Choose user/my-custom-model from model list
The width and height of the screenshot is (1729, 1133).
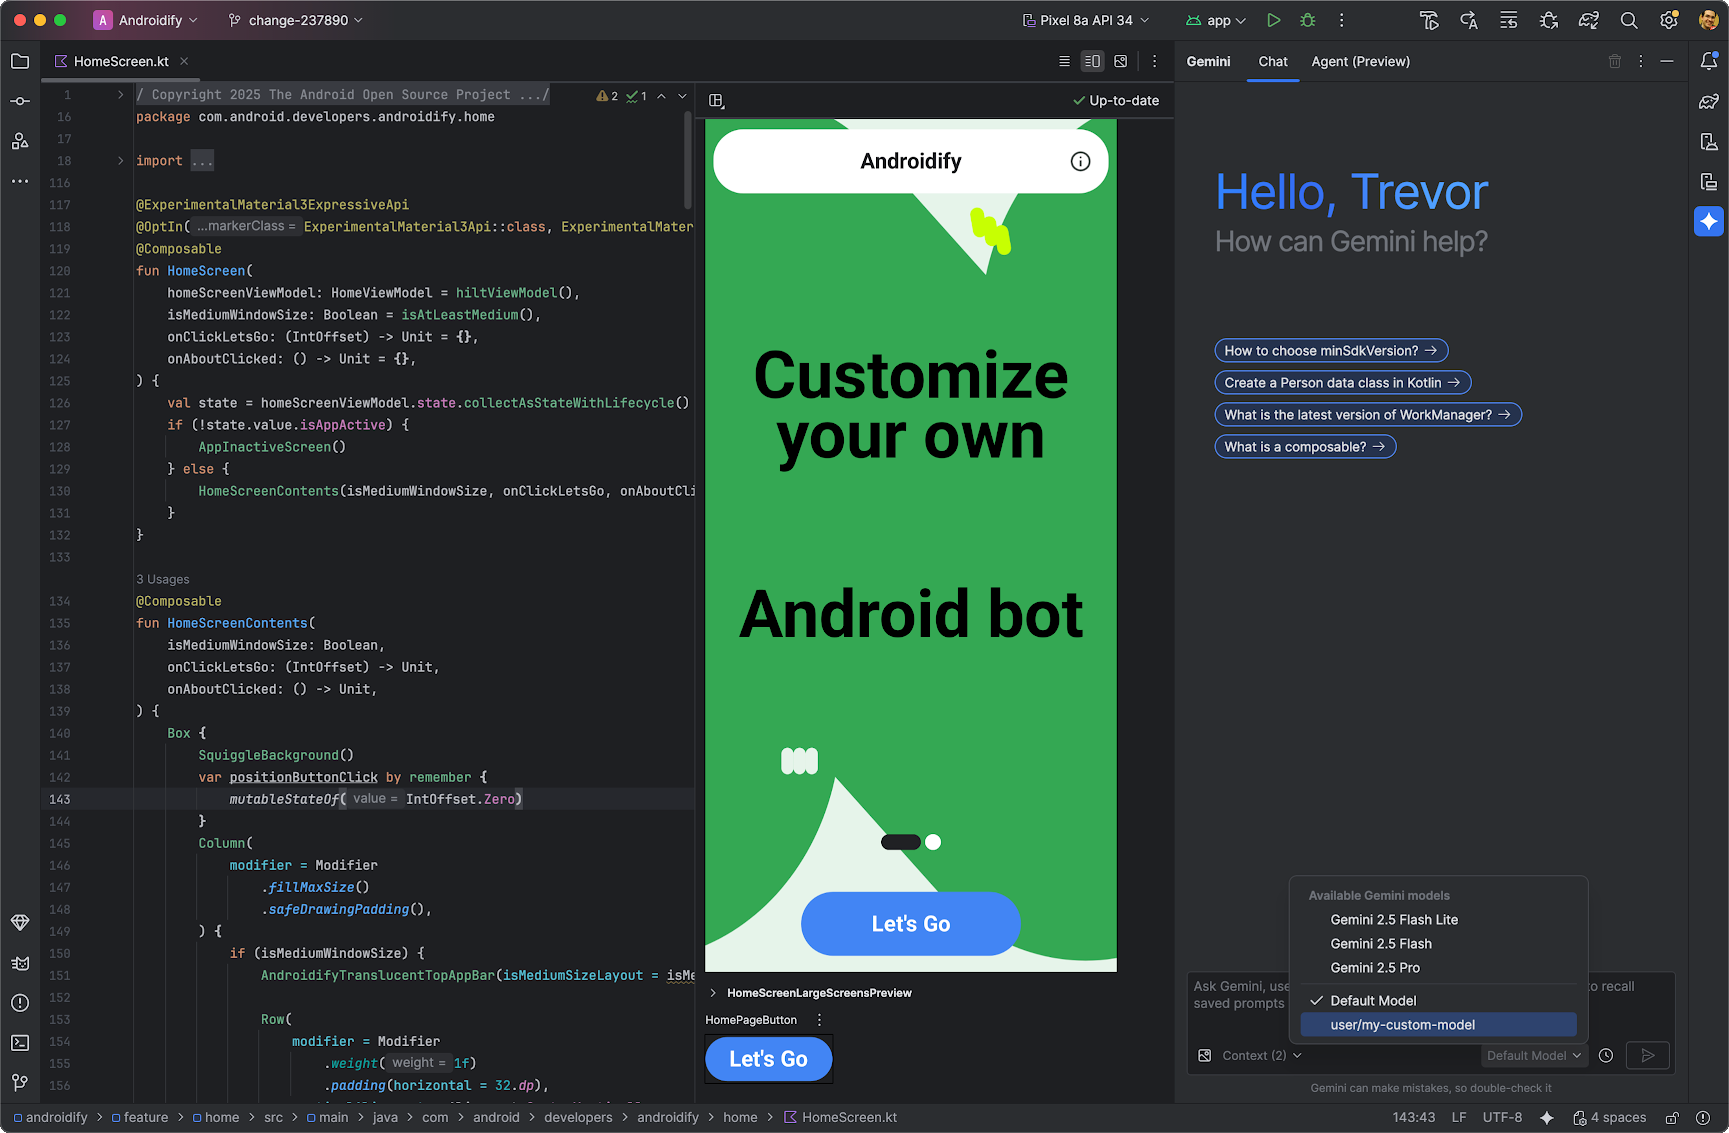pos(1402,1025)
